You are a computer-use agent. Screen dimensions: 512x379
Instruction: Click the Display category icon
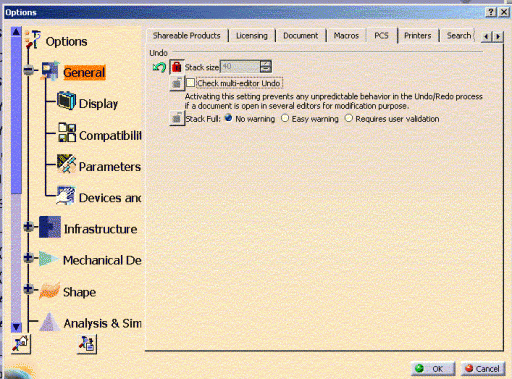pos(67,100)
